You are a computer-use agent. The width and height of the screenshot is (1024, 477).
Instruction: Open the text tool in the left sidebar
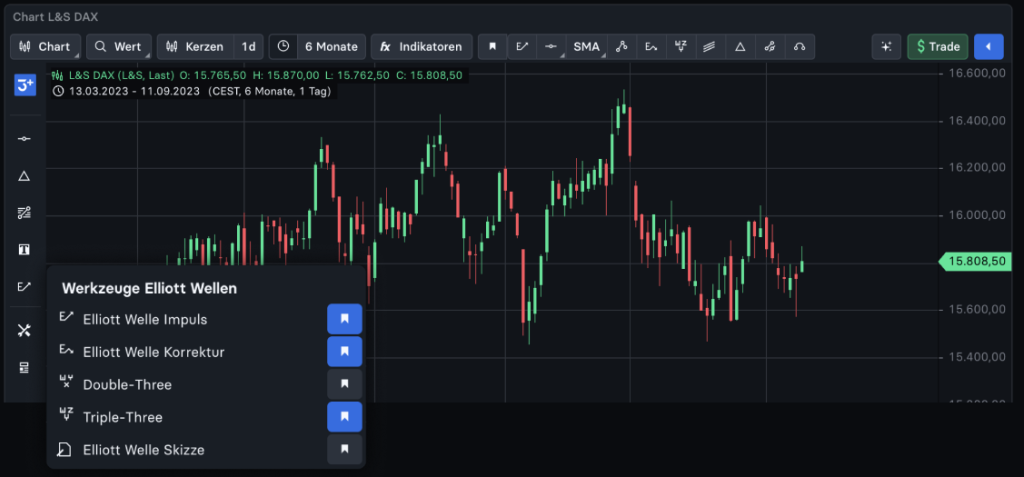click(x=25, y=249)
